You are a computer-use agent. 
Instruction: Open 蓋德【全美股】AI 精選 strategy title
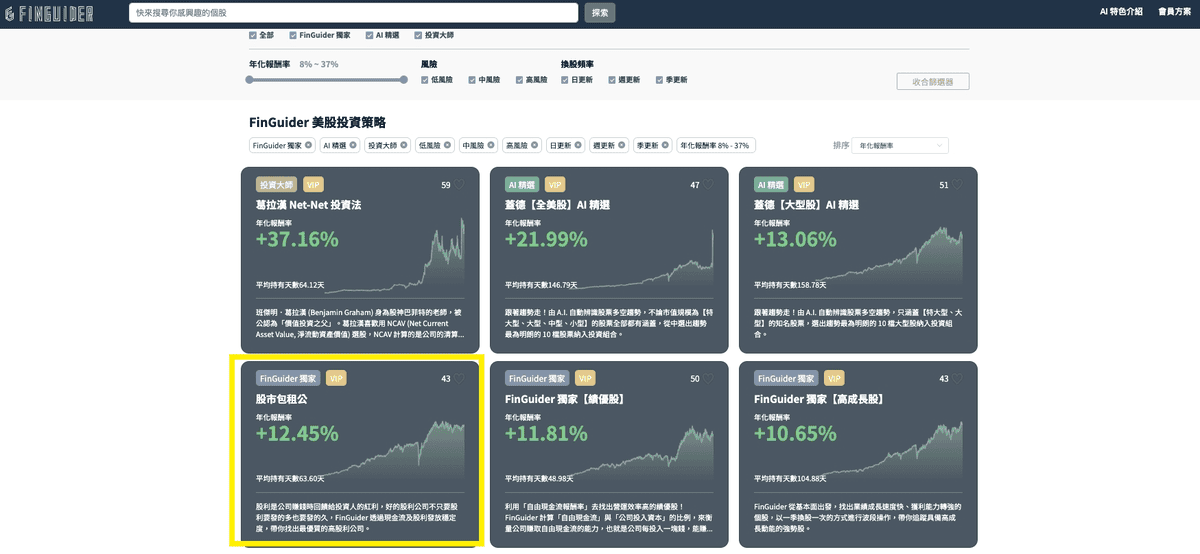557,205
